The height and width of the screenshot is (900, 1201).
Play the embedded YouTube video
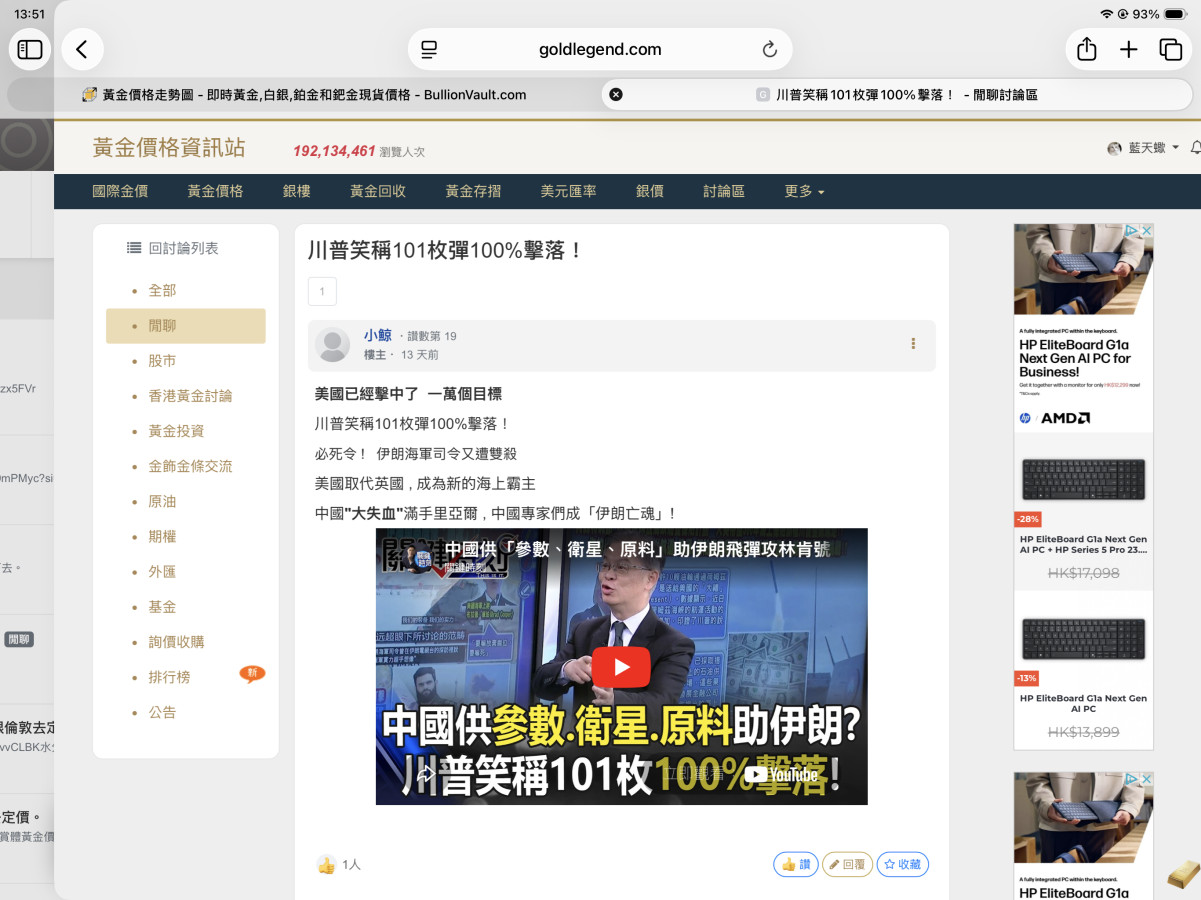621,667
